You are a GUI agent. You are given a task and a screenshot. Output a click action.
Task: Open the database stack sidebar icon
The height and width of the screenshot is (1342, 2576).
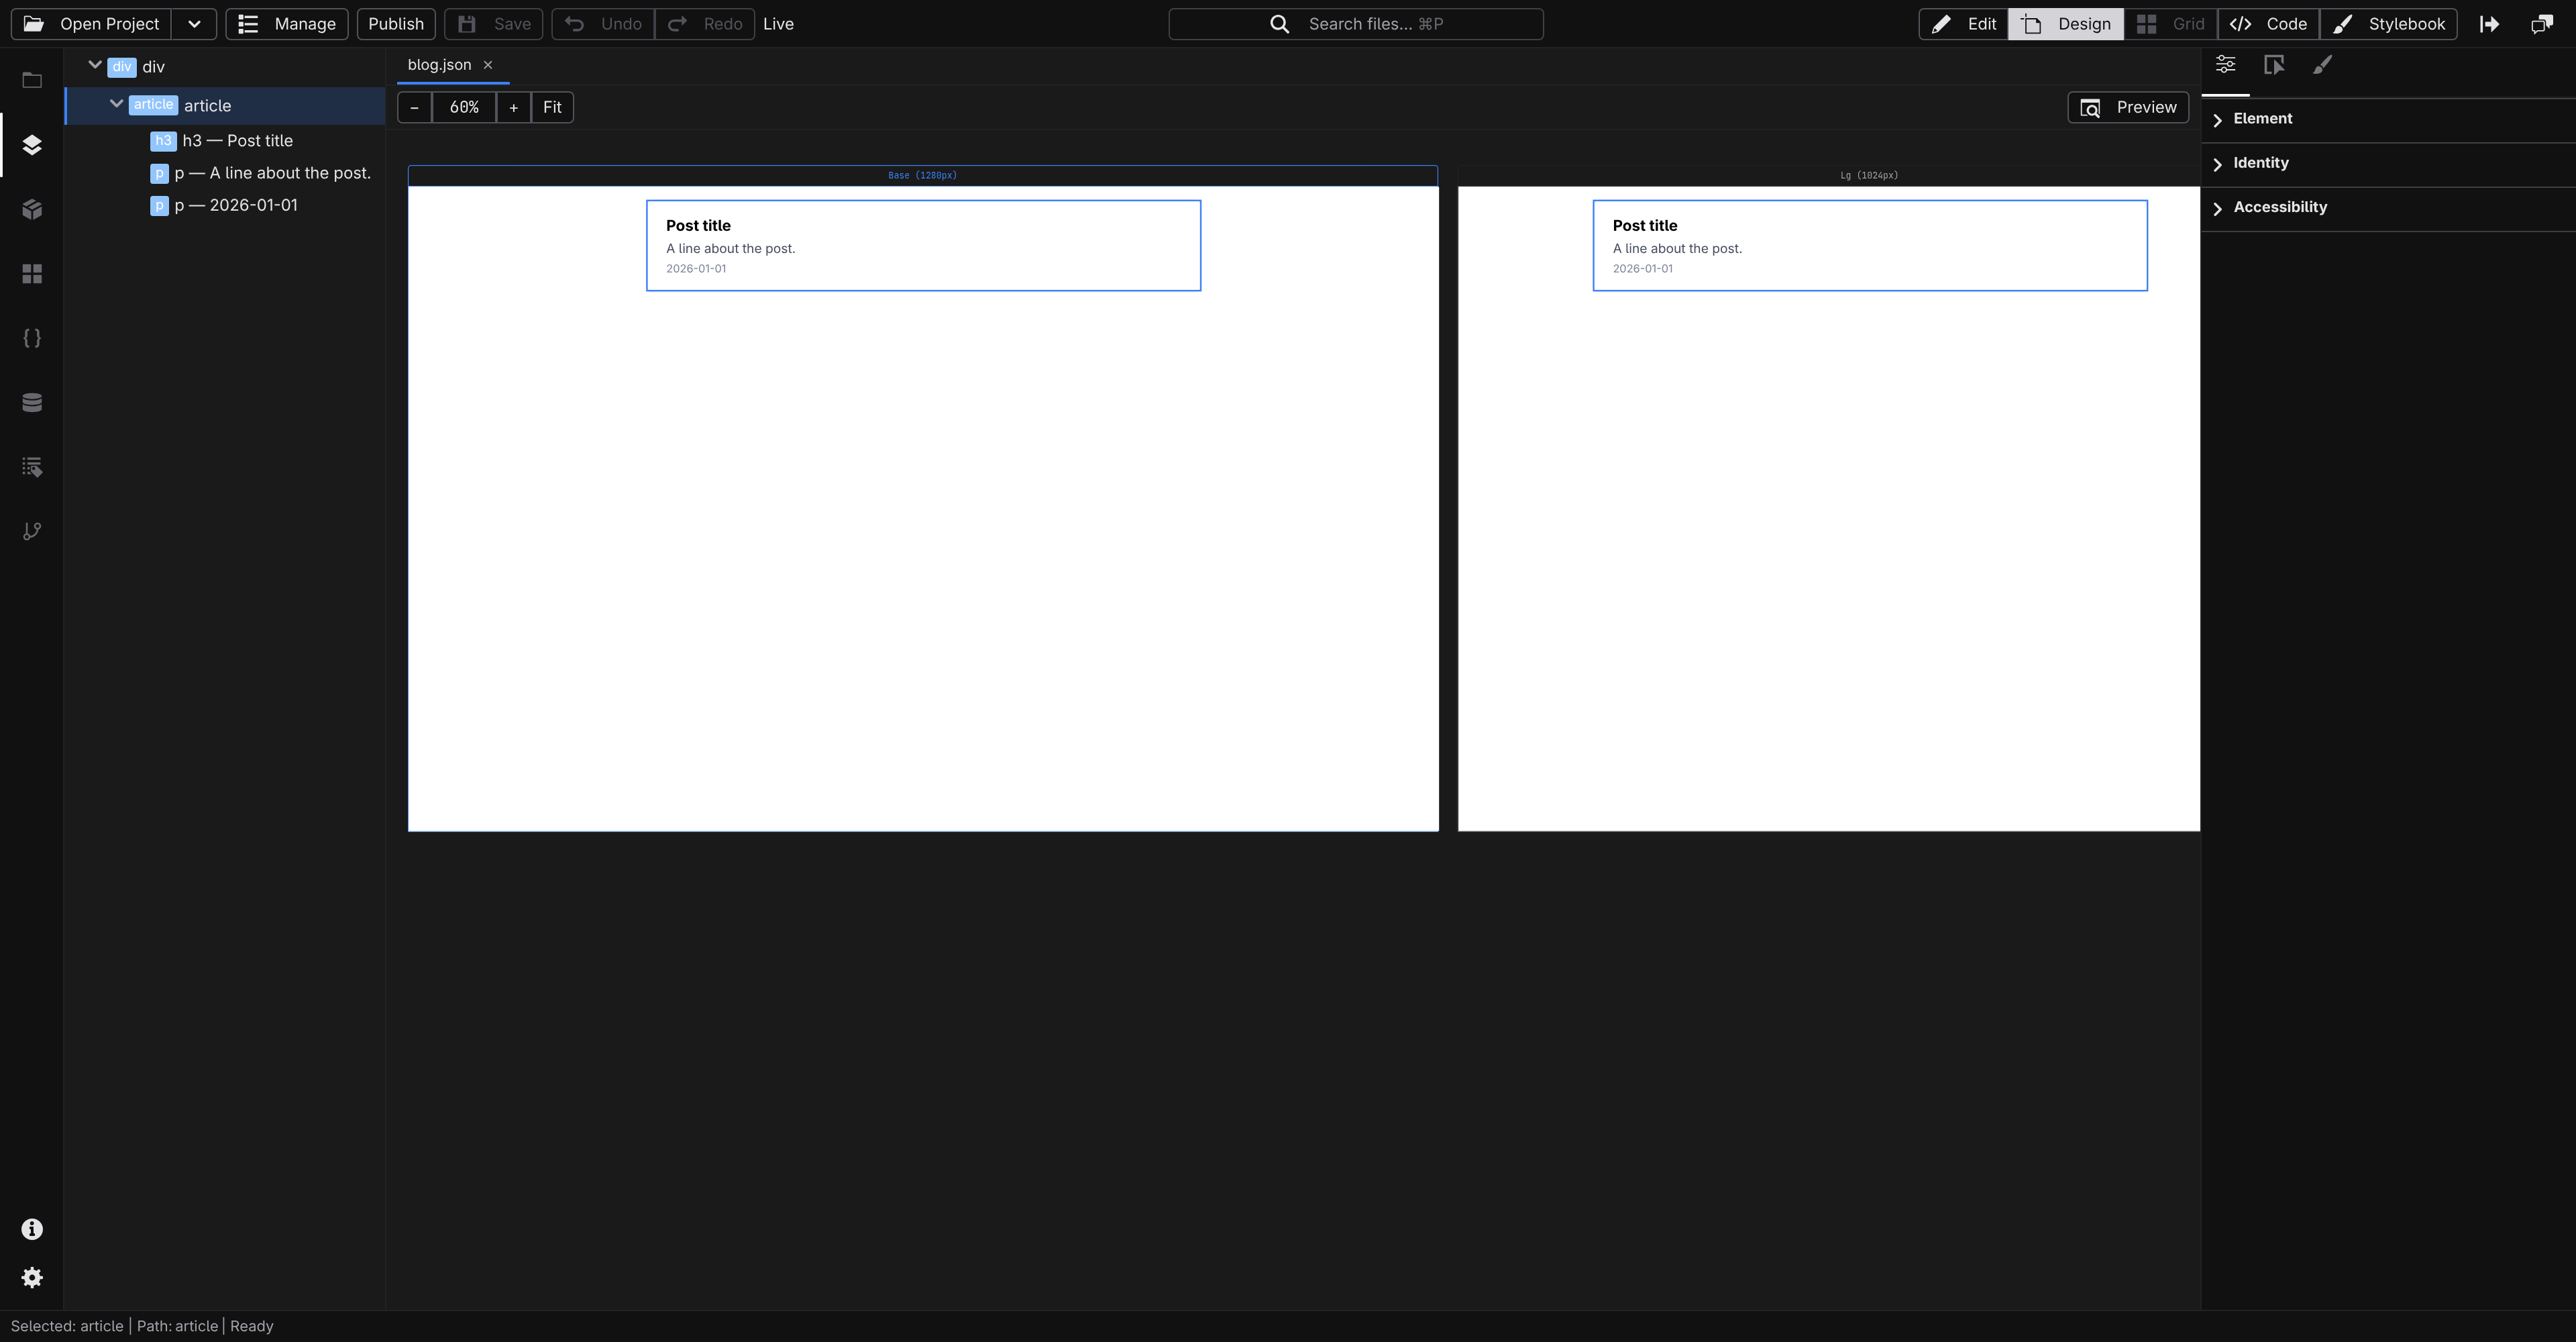[x=32, y=402]
